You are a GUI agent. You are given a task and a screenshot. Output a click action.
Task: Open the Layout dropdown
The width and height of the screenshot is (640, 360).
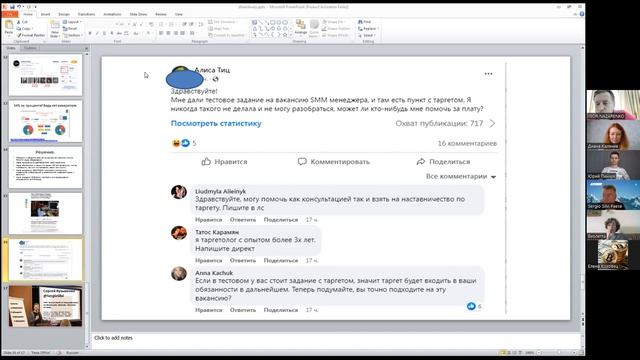(72, 22)
